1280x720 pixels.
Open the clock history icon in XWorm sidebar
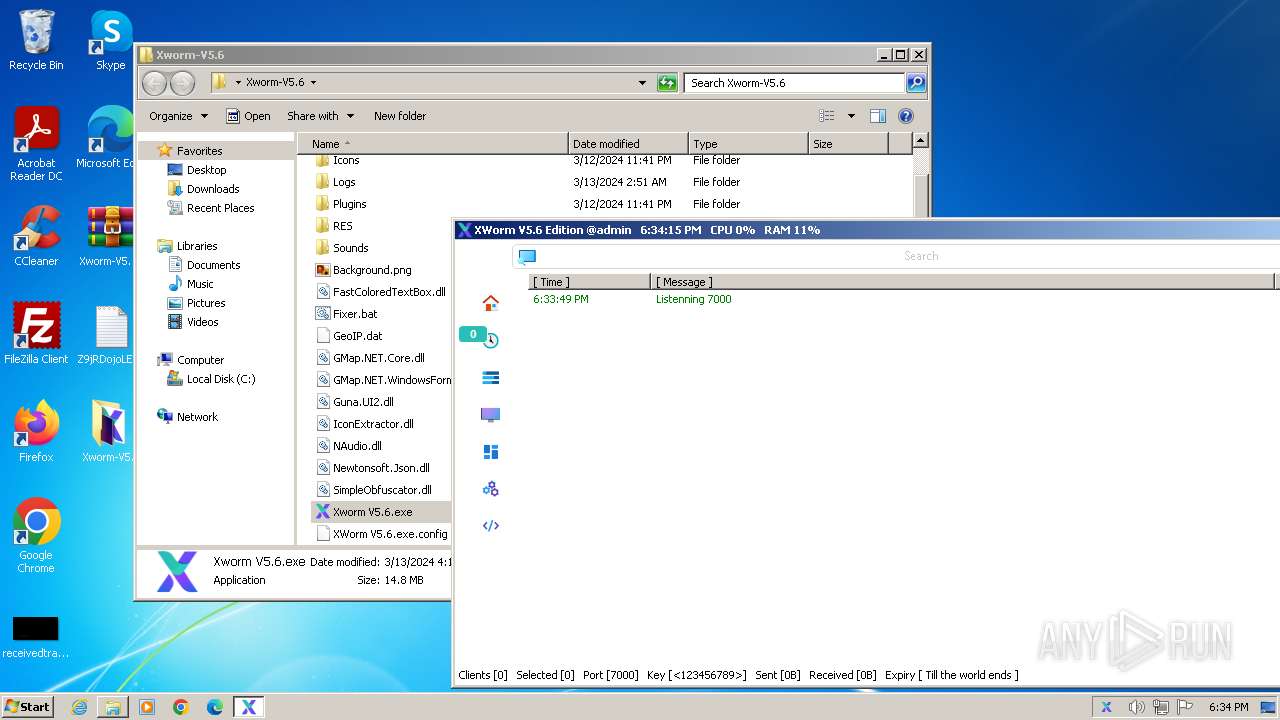point(490,340)
